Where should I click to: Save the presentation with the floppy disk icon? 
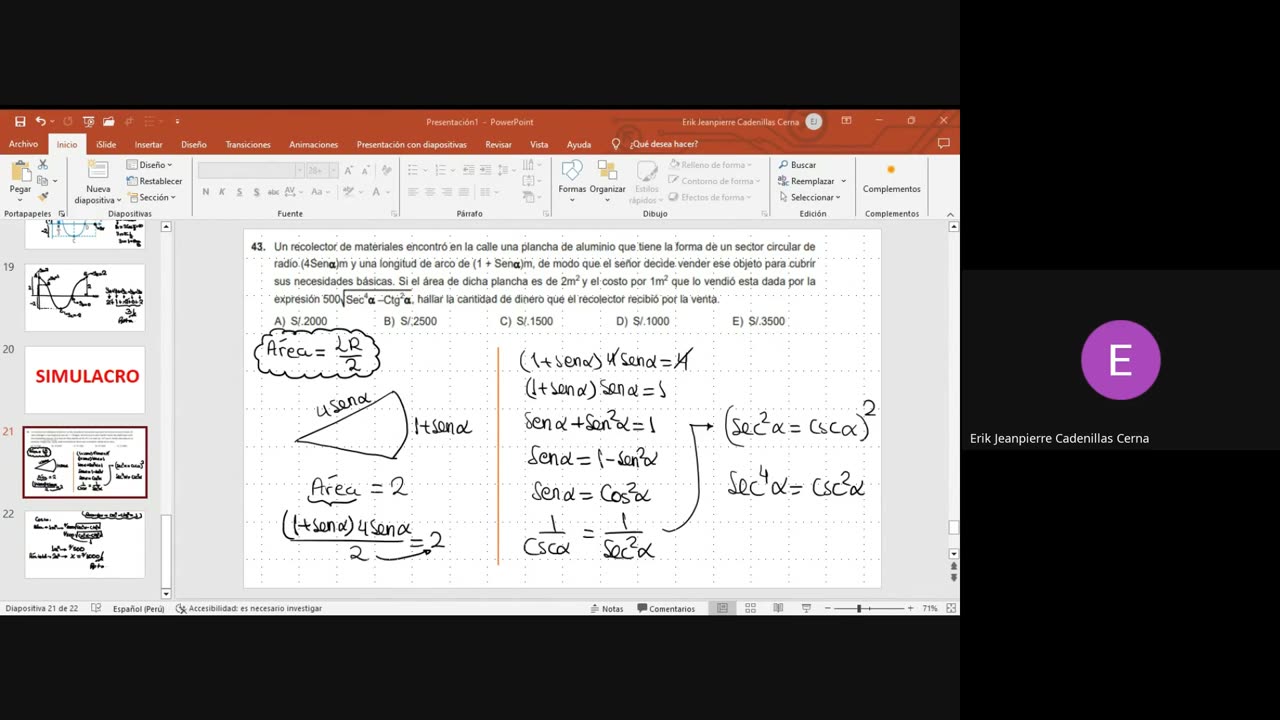point(20,121)
